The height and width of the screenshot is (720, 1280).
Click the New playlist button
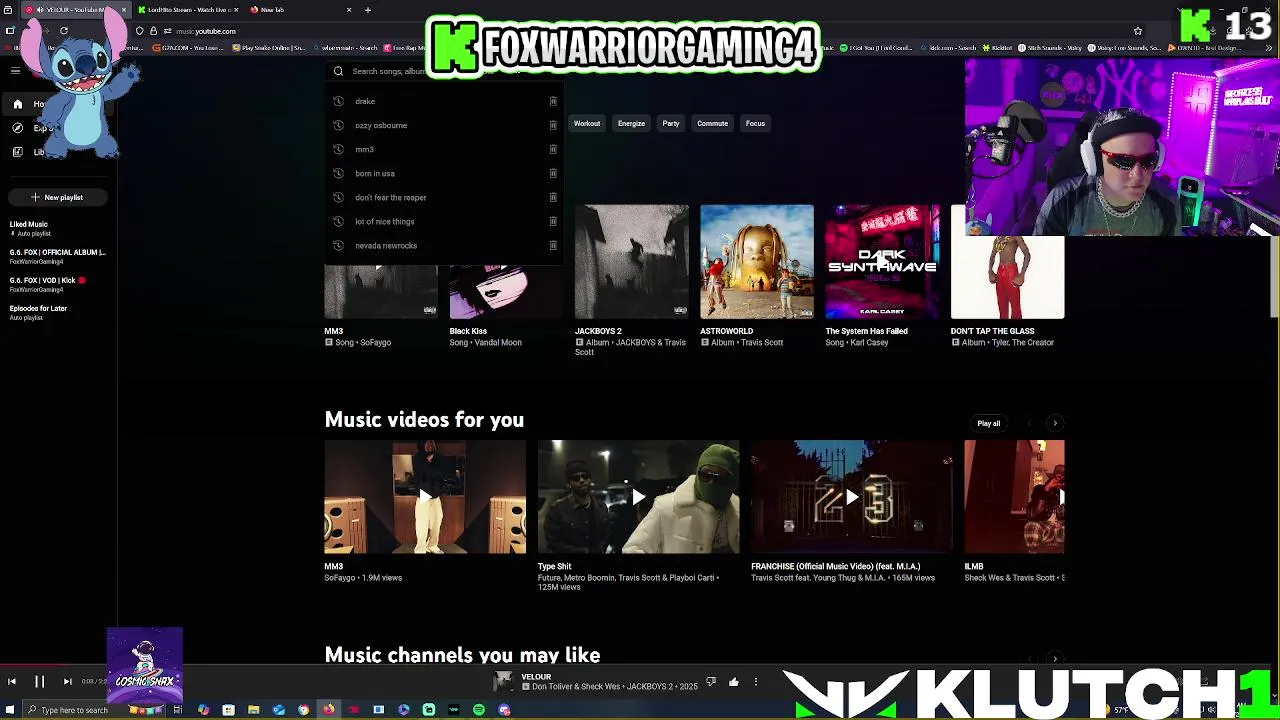point(57,197)
